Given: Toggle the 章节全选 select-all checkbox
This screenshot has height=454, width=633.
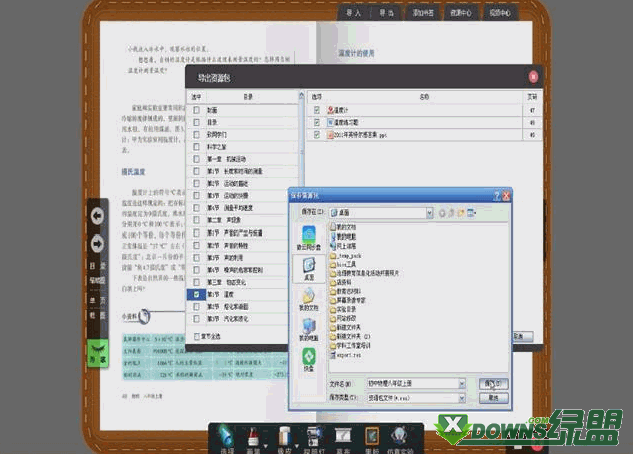Looking at the screenshot, I should click(x=197, y=336).
